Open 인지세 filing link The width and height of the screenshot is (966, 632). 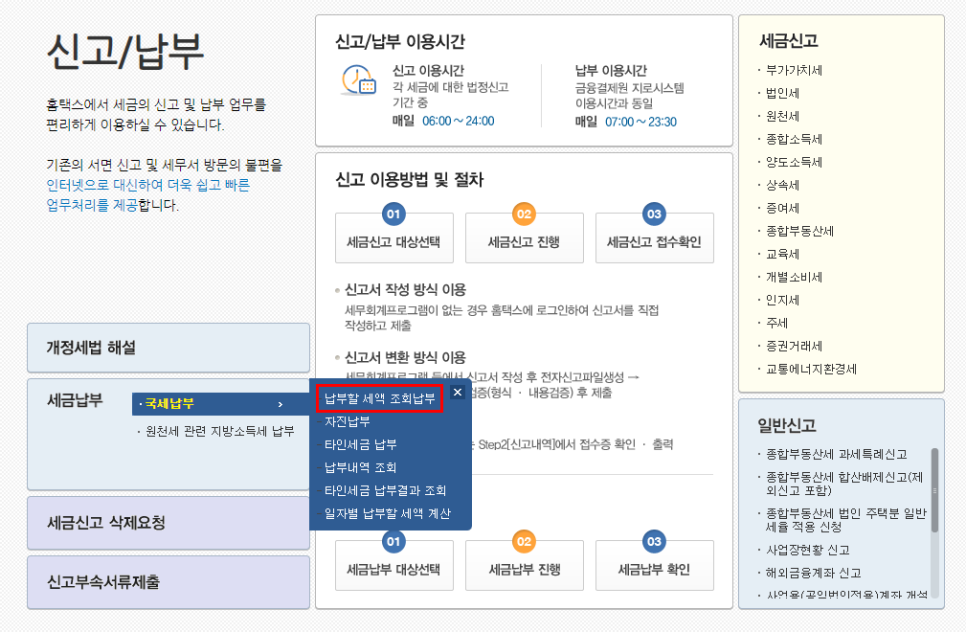[782, 300]
